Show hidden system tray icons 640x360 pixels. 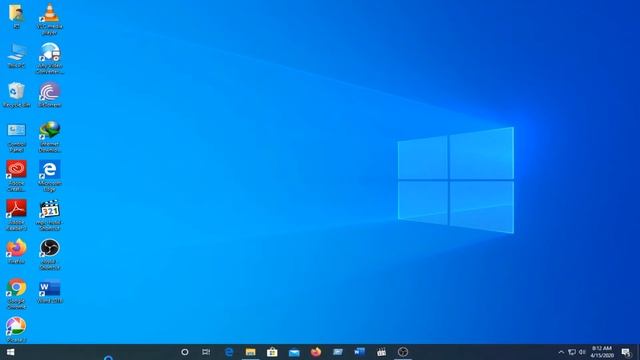pos(561,352)
